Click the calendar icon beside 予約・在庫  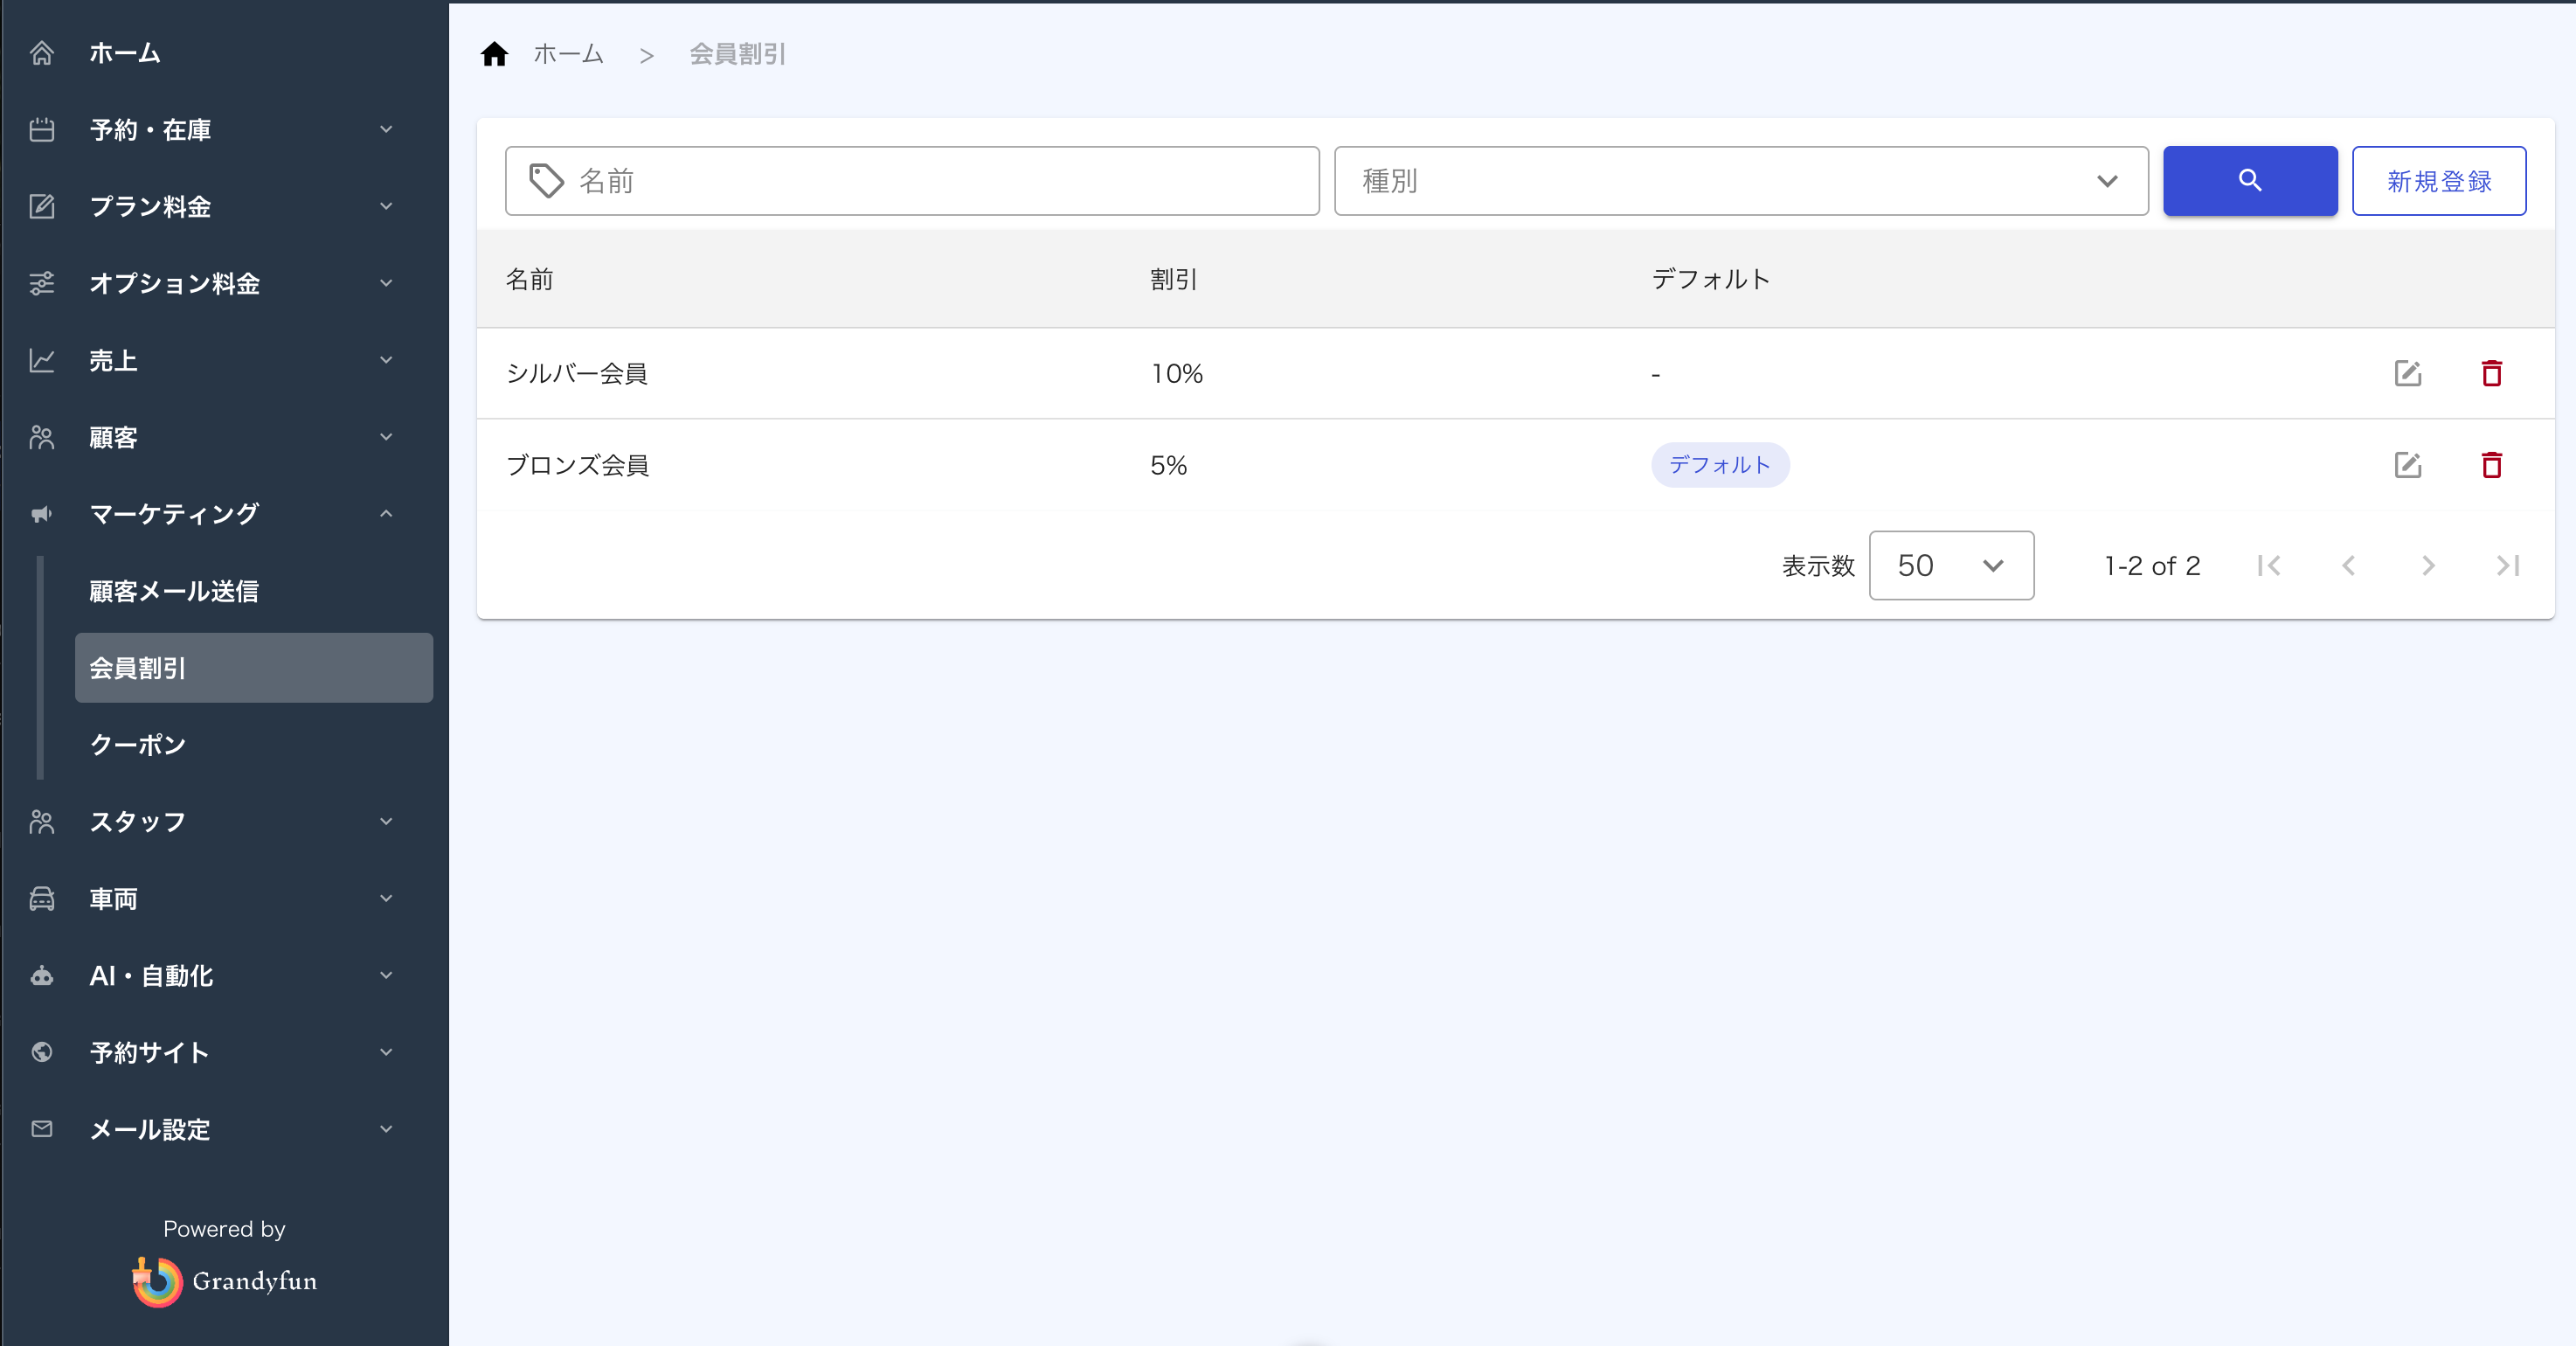(x=42, y=130)
